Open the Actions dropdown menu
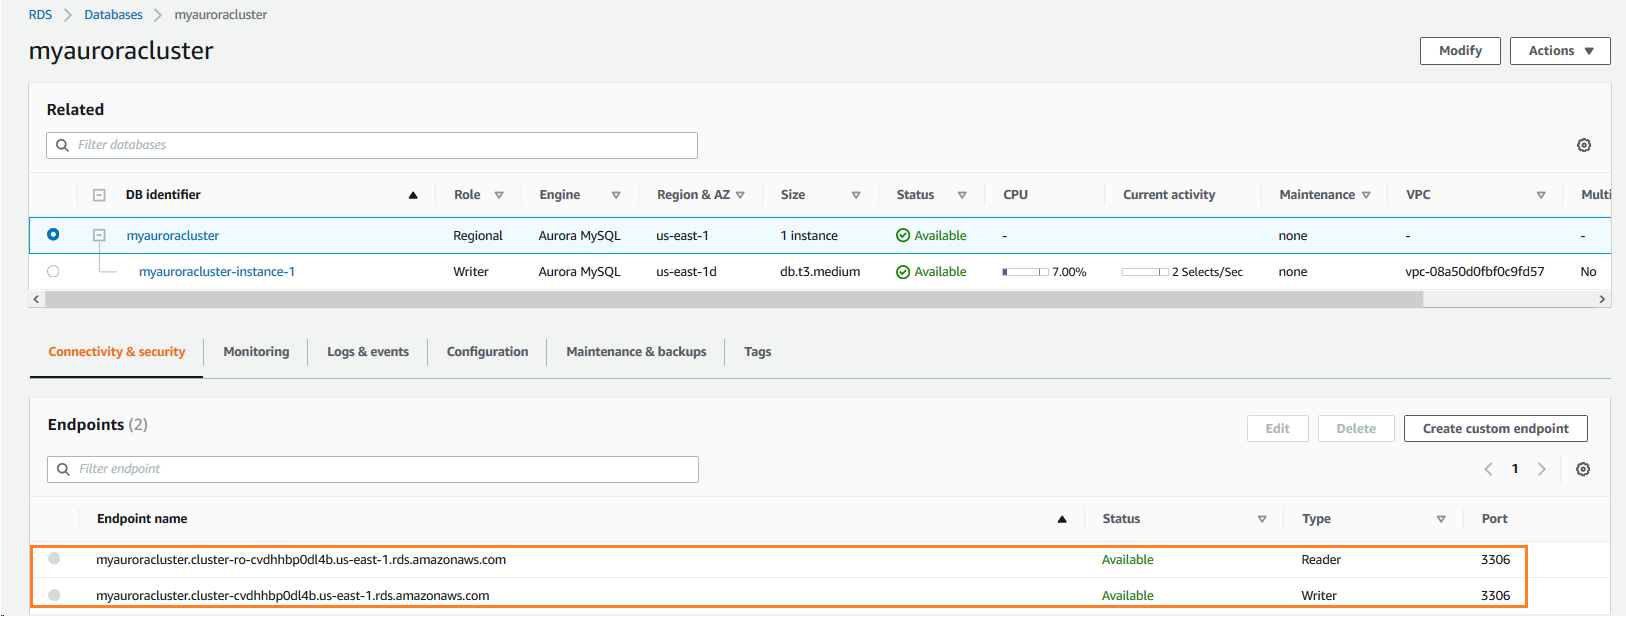 (x=1559, y=51)
